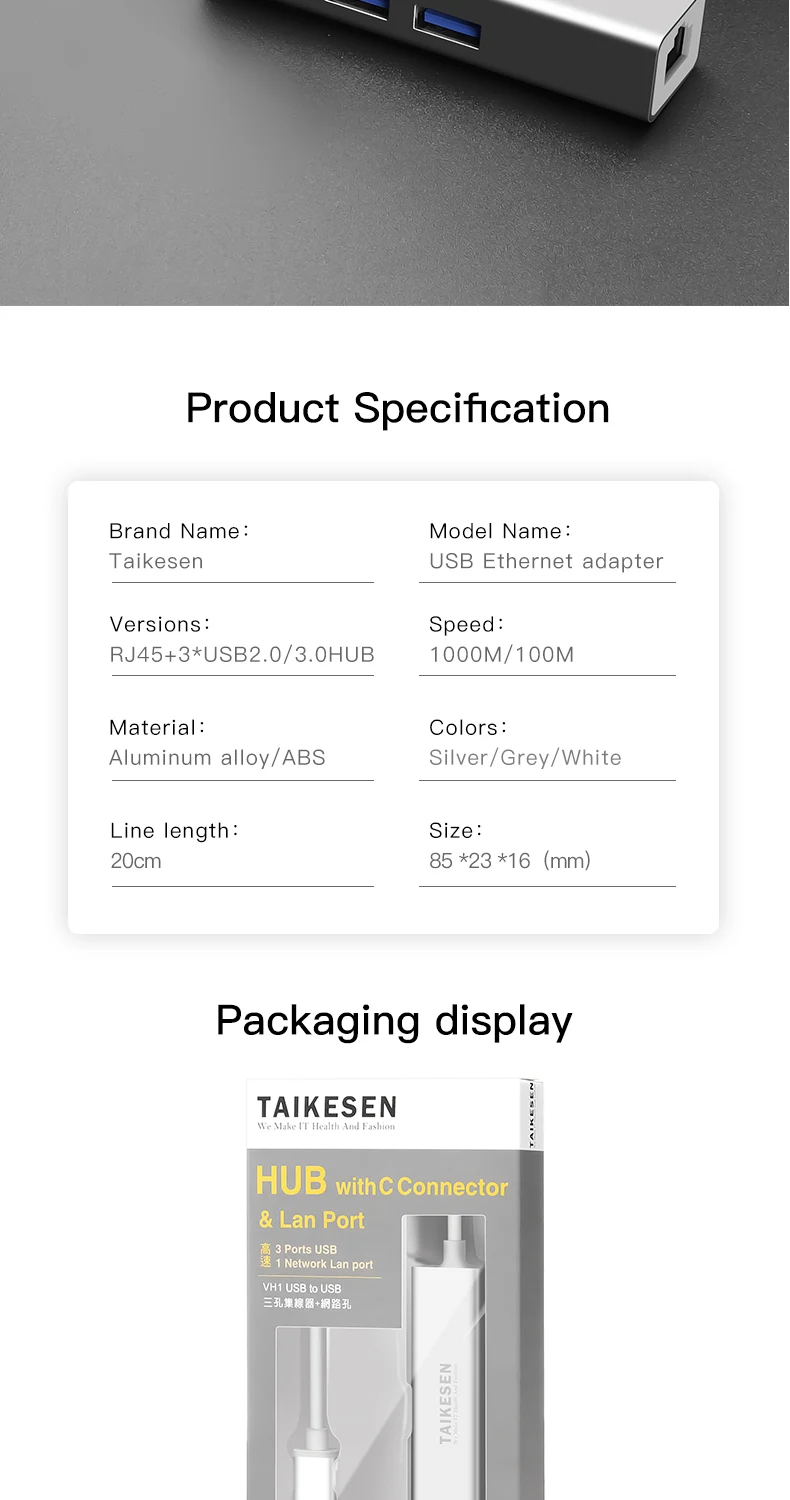Click the Taikesen brand value

[x=156, y=561]
